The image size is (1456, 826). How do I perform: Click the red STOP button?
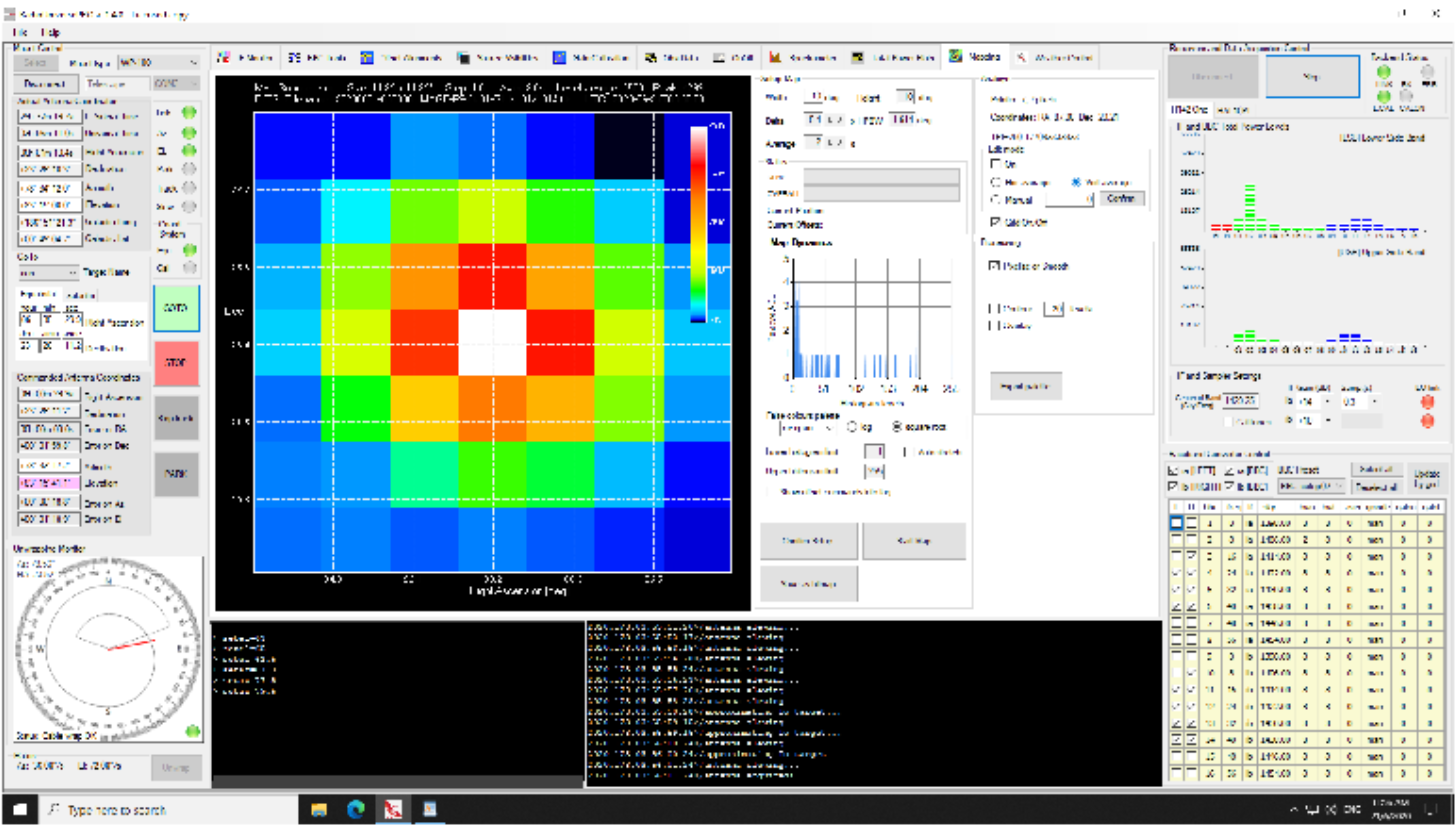click(x=176, y=363)
